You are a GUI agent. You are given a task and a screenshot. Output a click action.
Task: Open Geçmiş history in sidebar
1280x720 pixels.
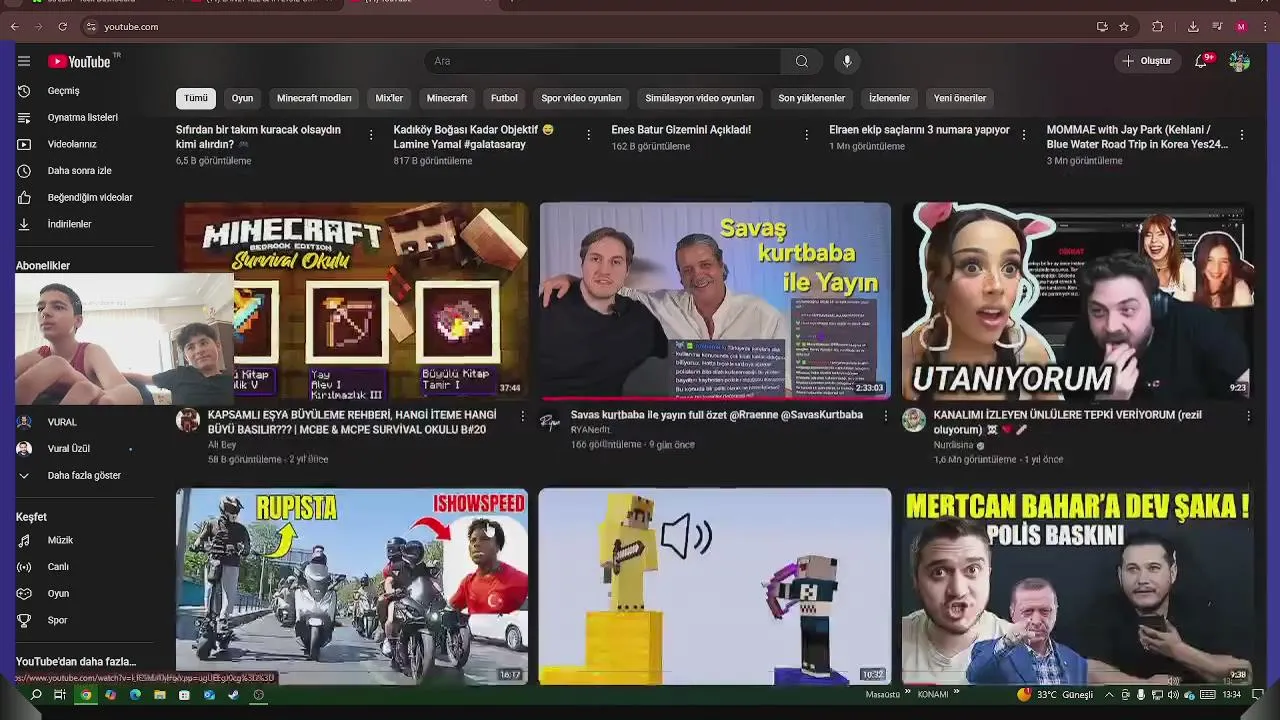pos(63,91)
